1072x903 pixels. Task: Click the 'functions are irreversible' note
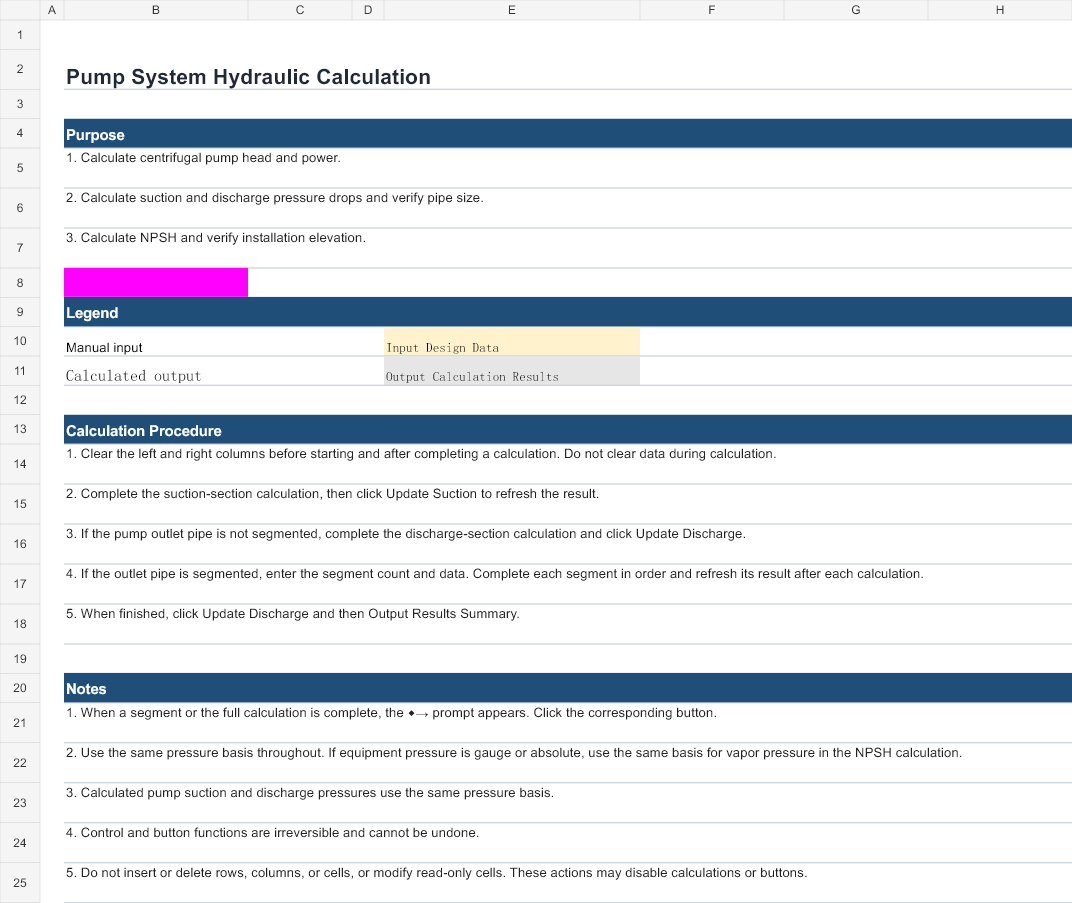[x=568, y=842]
